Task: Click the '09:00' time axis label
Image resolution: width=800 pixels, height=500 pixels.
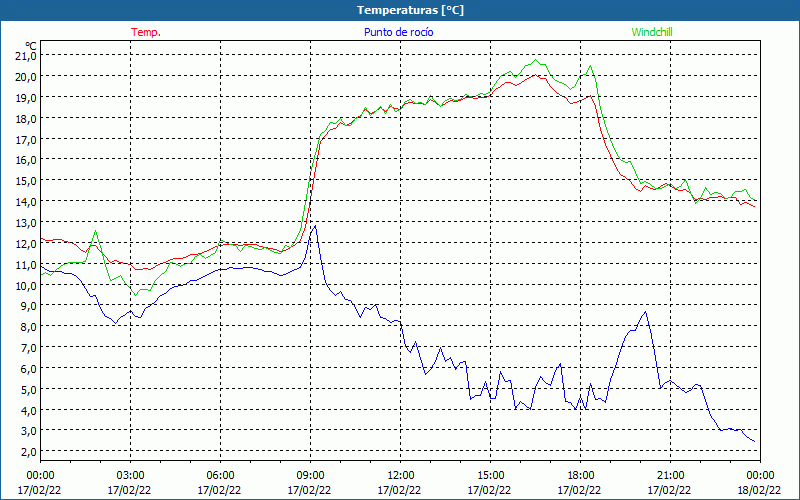Action: click(x=310, y=476)
